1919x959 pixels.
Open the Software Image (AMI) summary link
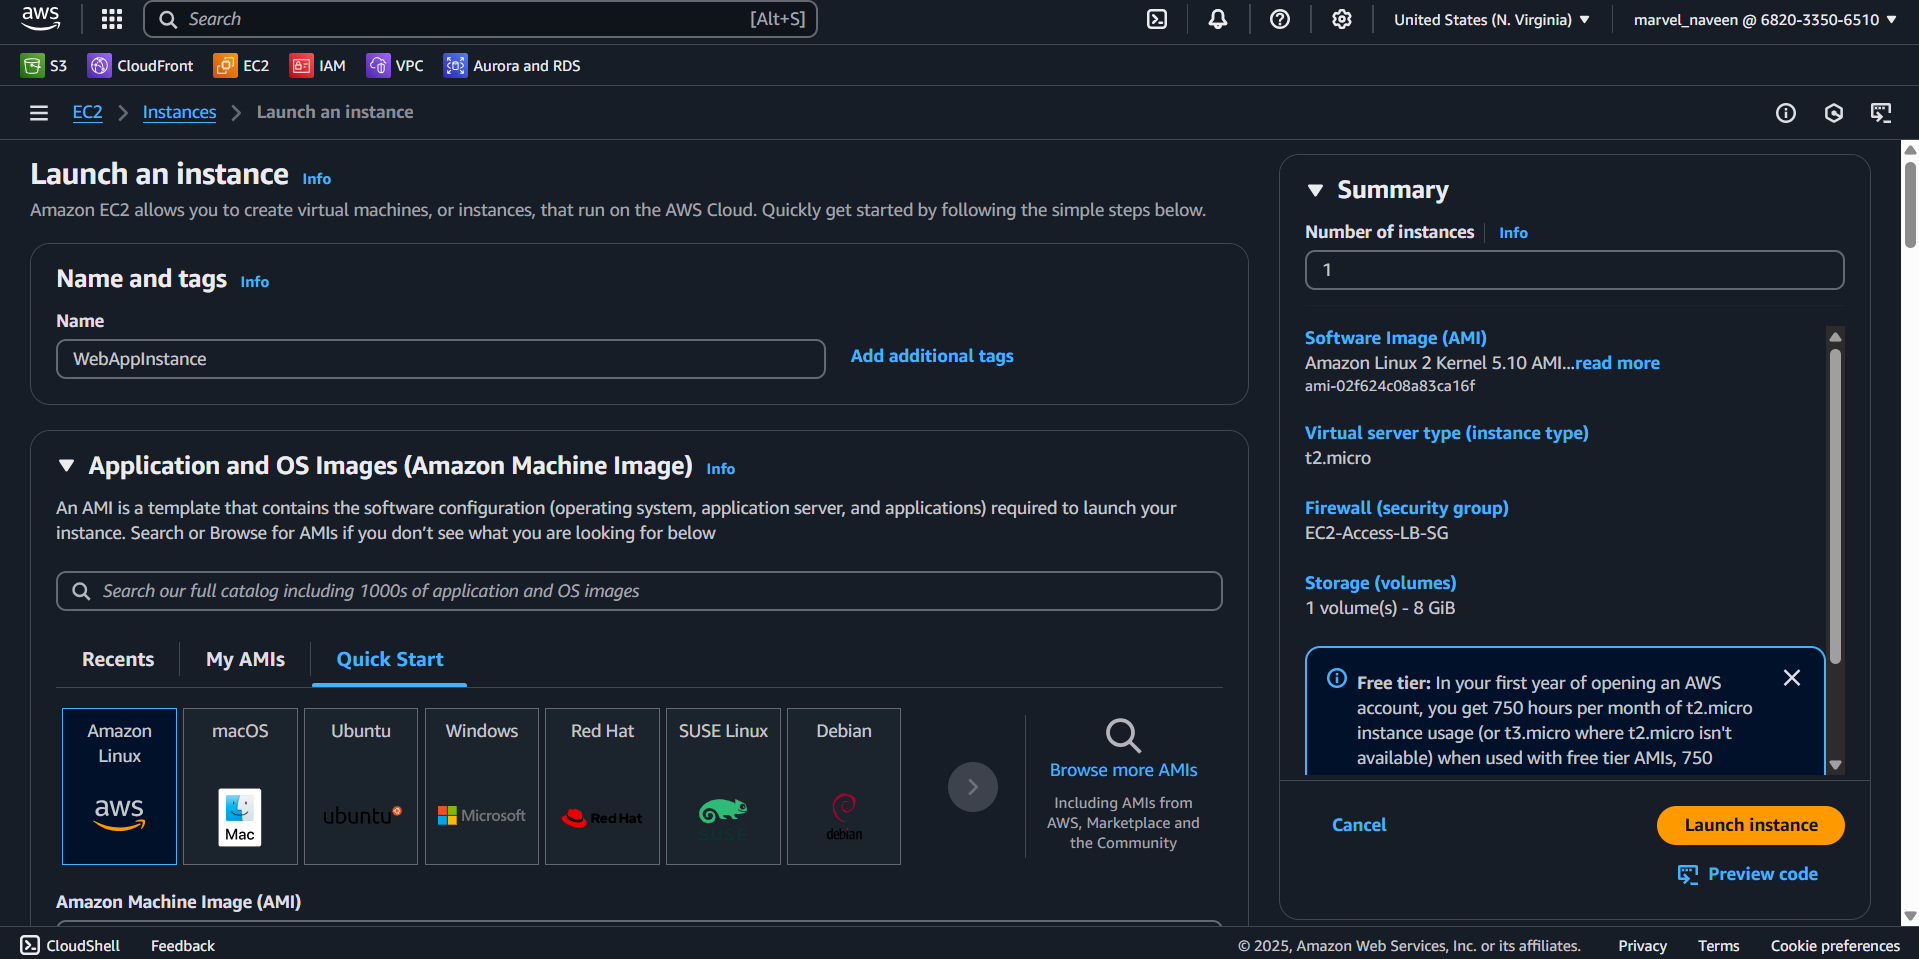click(x=1396, y=338)
